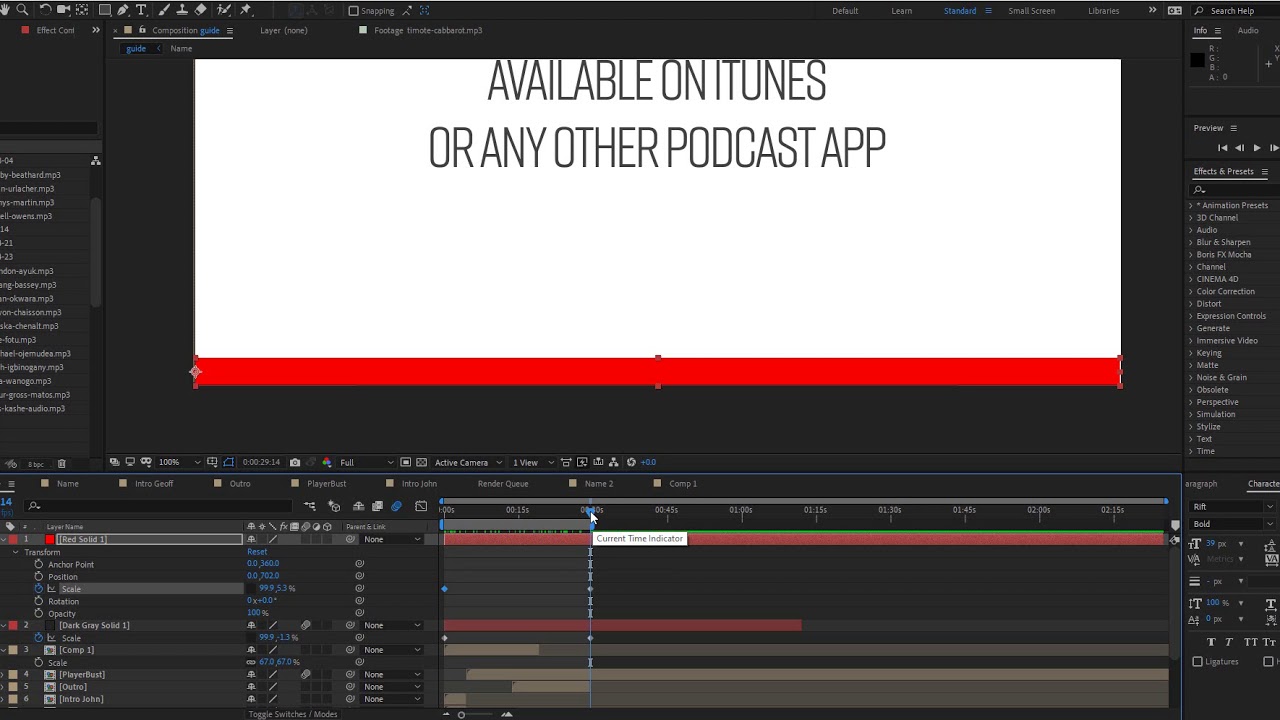Click Reset for the Transform properties

click(x=257, y=552)
